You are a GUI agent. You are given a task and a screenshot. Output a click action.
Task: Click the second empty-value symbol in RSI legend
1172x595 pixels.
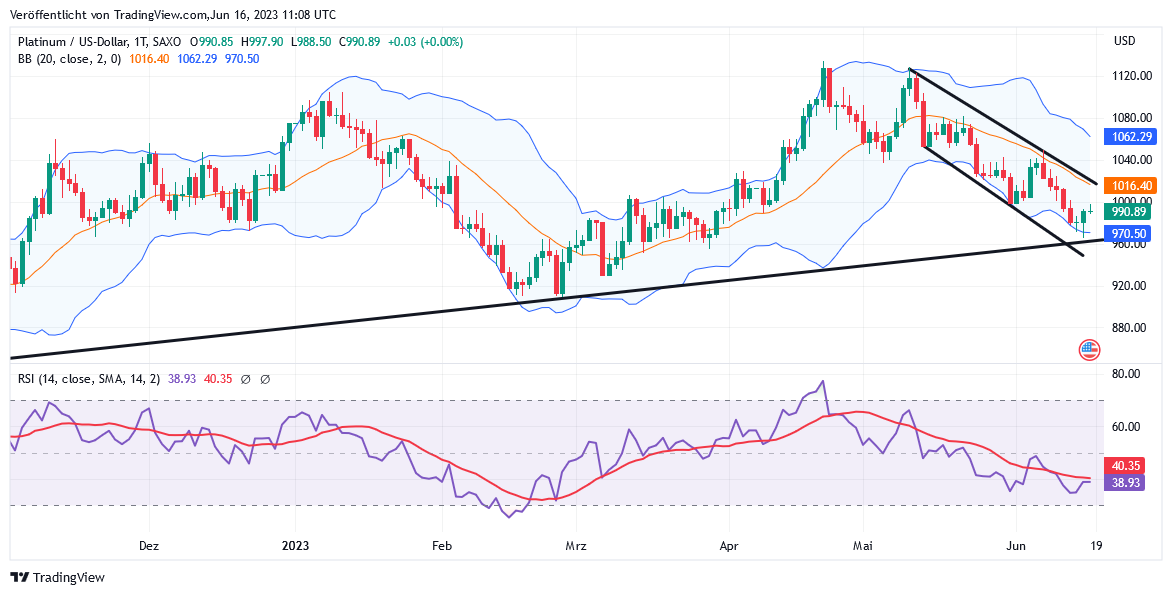click(x=265, y=379)
